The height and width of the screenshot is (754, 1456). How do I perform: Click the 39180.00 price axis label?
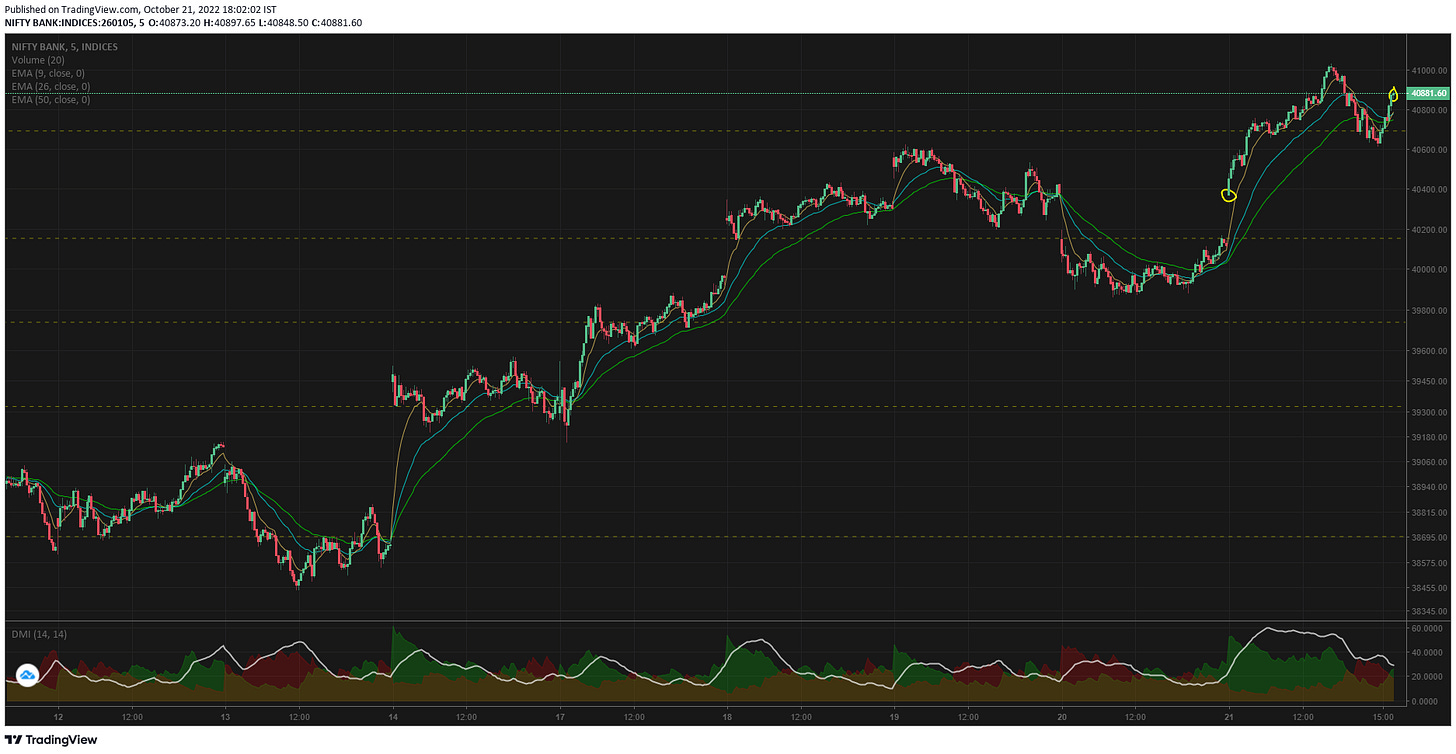(1430, 438)
